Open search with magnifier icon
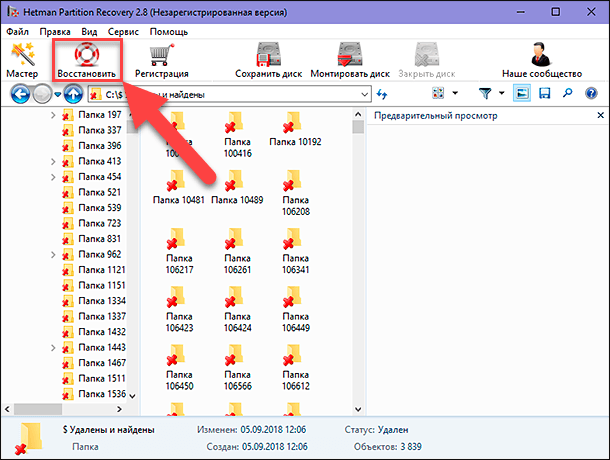 coord(568,93)
